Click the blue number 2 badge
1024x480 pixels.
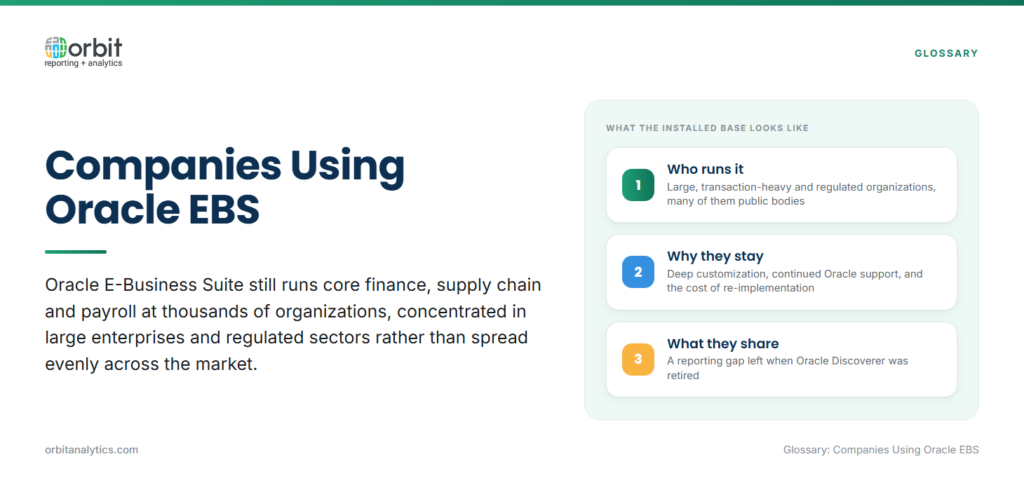coord(638,272)
